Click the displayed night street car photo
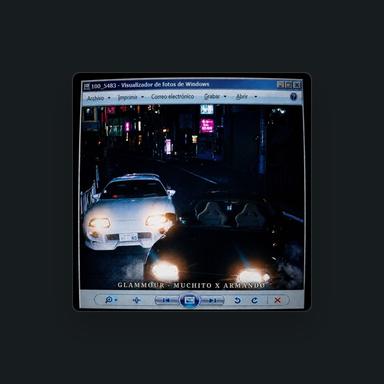Image resolution: width=384 pixels, height=384 pixels. pyautogui.click(x=192, y=197)
